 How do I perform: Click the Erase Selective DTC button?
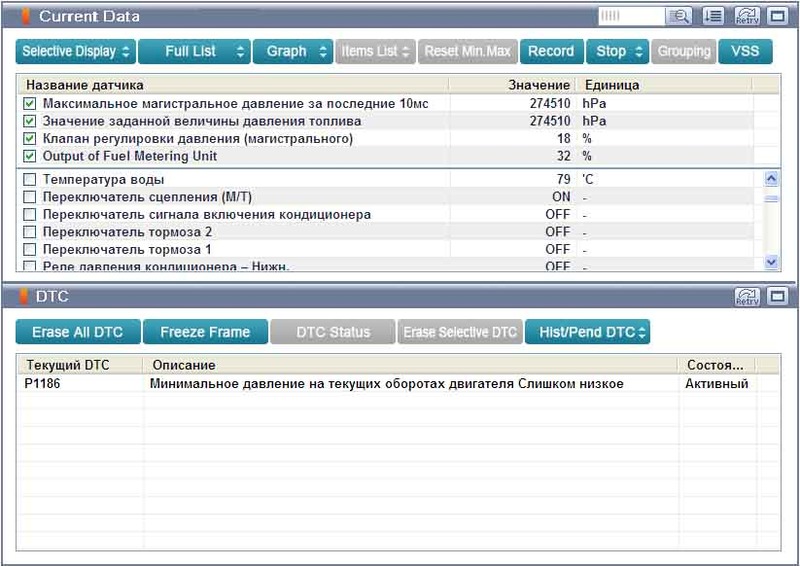pyautogui.click(x=460, y=332)
